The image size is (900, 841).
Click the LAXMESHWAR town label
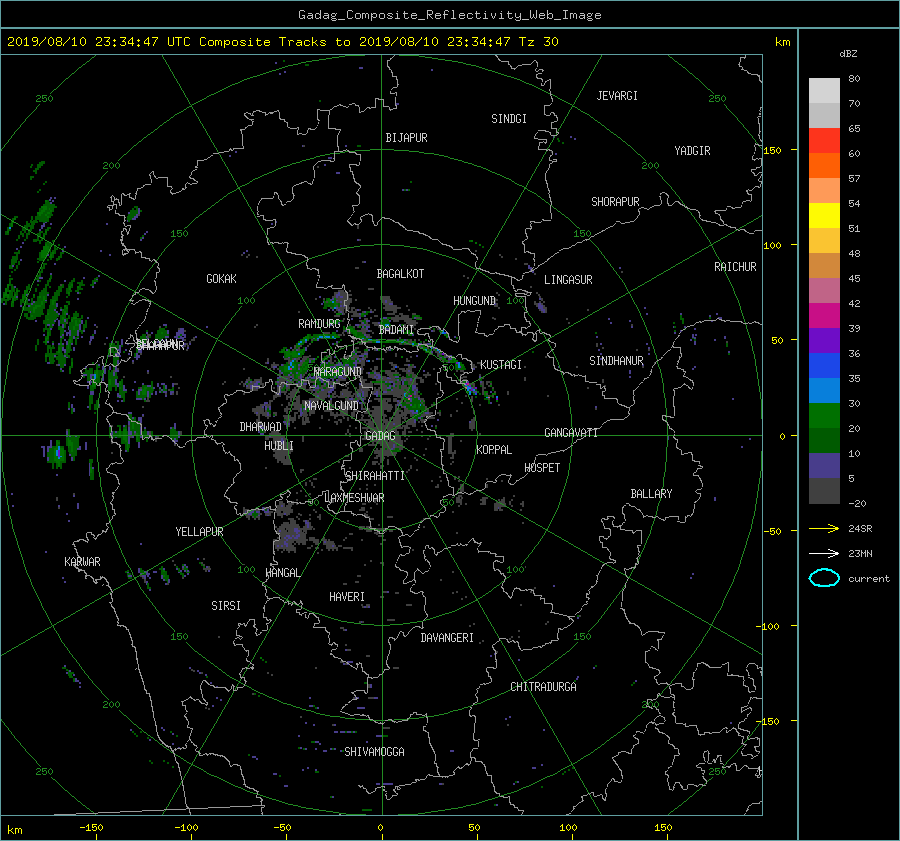354,498
